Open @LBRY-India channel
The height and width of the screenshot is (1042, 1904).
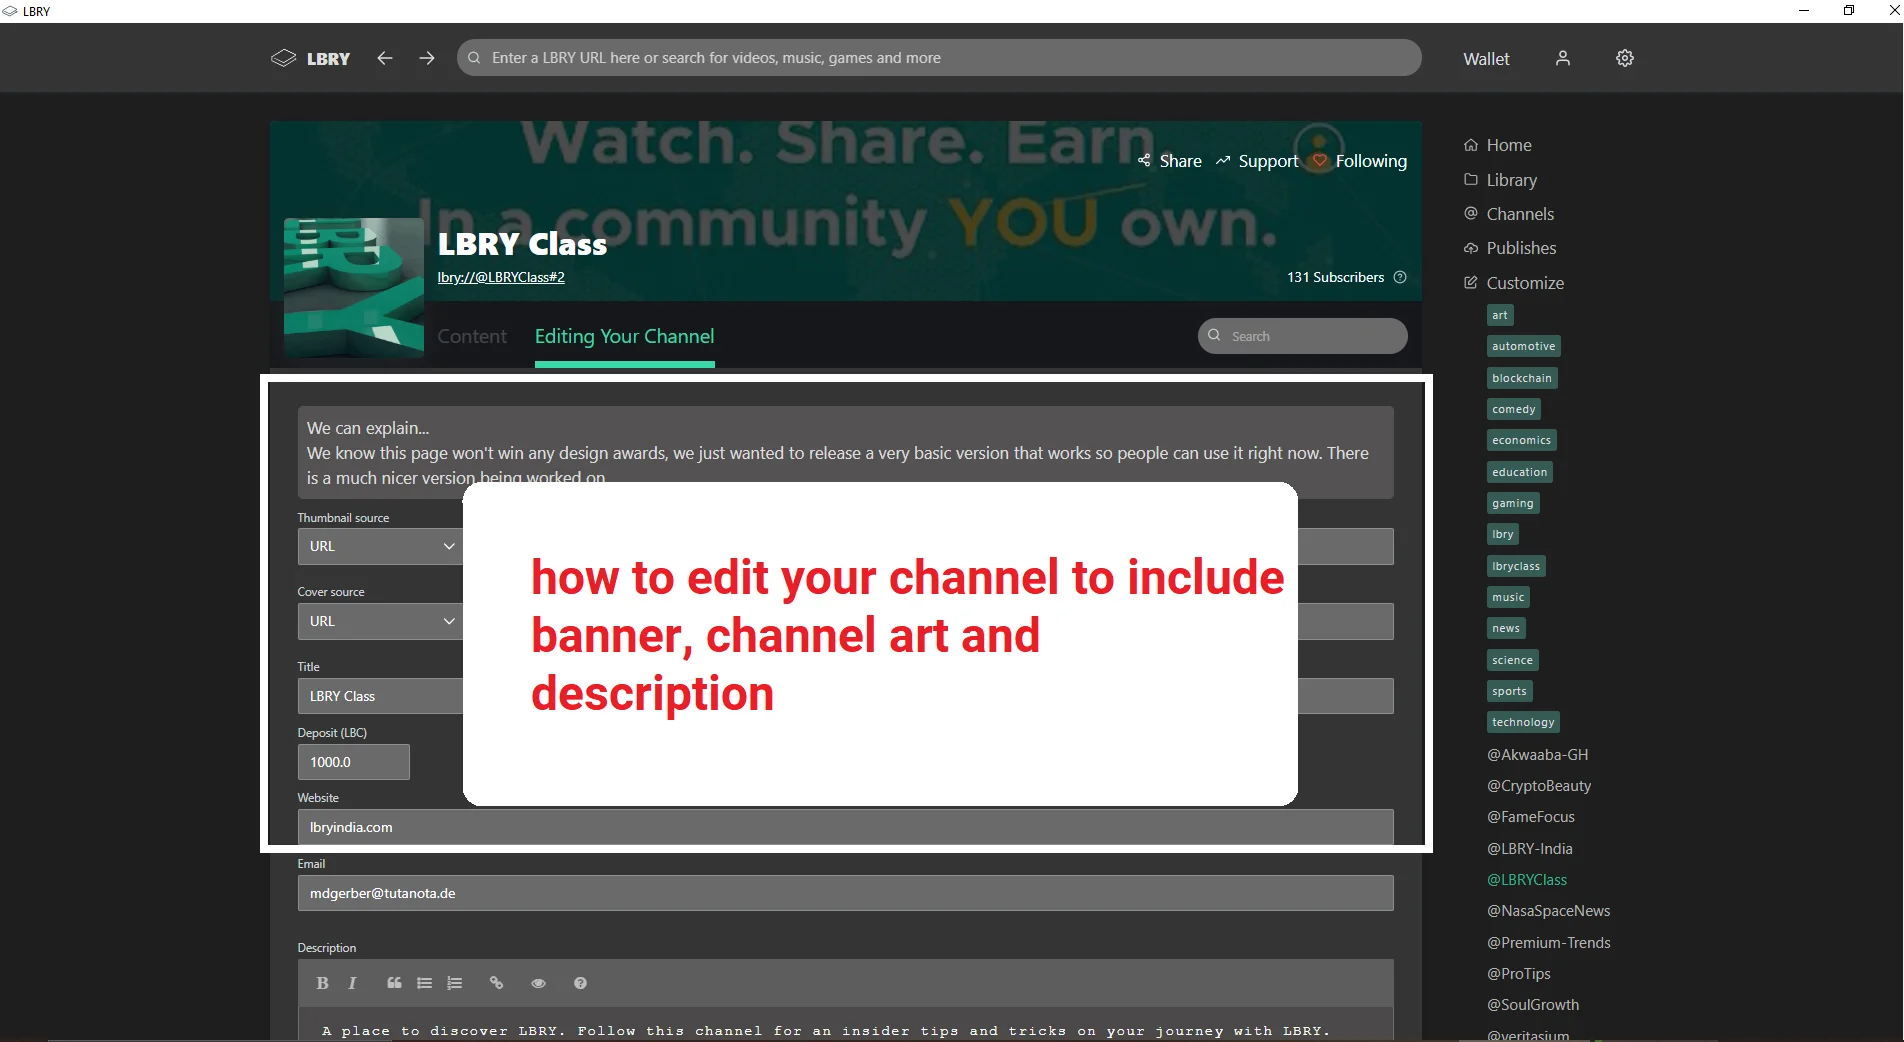coord(1529,849)
